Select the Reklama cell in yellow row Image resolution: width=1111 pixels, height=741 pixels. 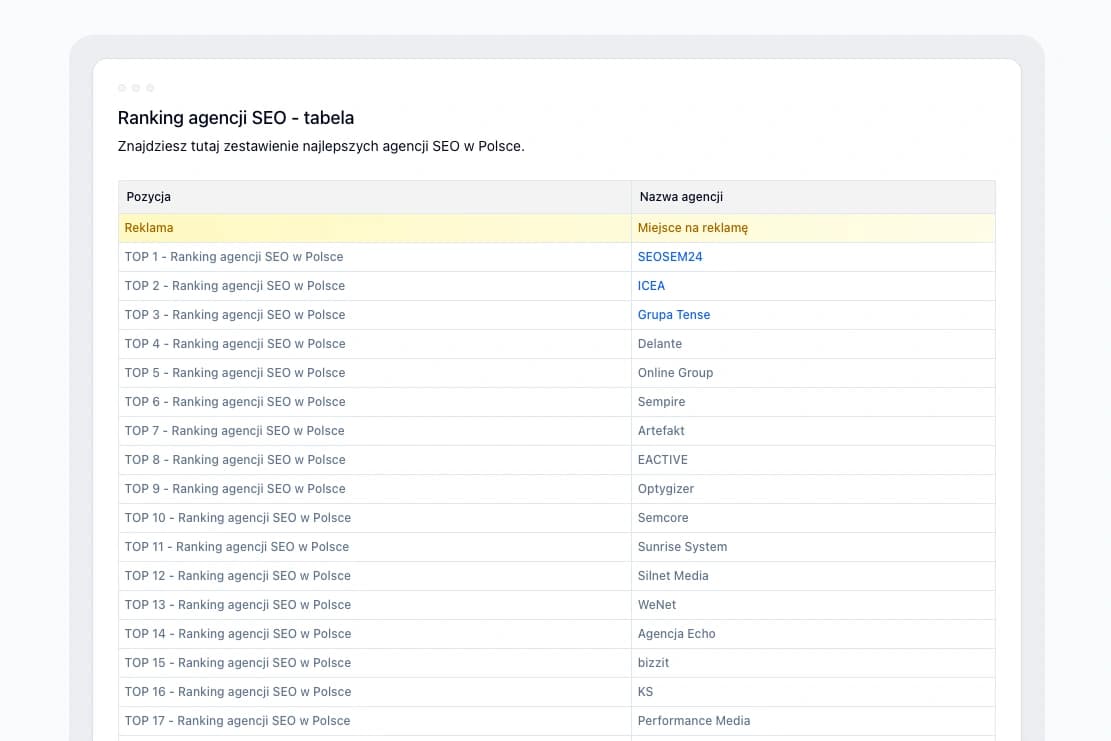tap(149, 228)
